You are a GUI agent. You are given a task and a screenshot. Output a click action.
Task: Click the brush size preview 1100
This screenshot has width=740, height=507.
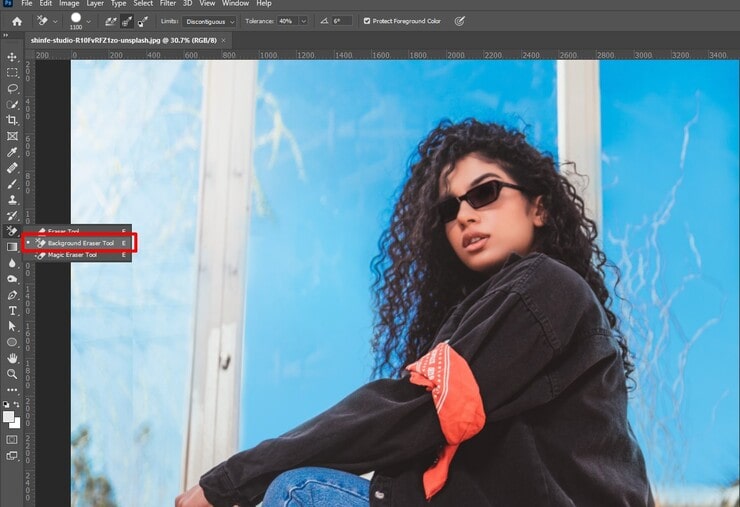[76, 21]
